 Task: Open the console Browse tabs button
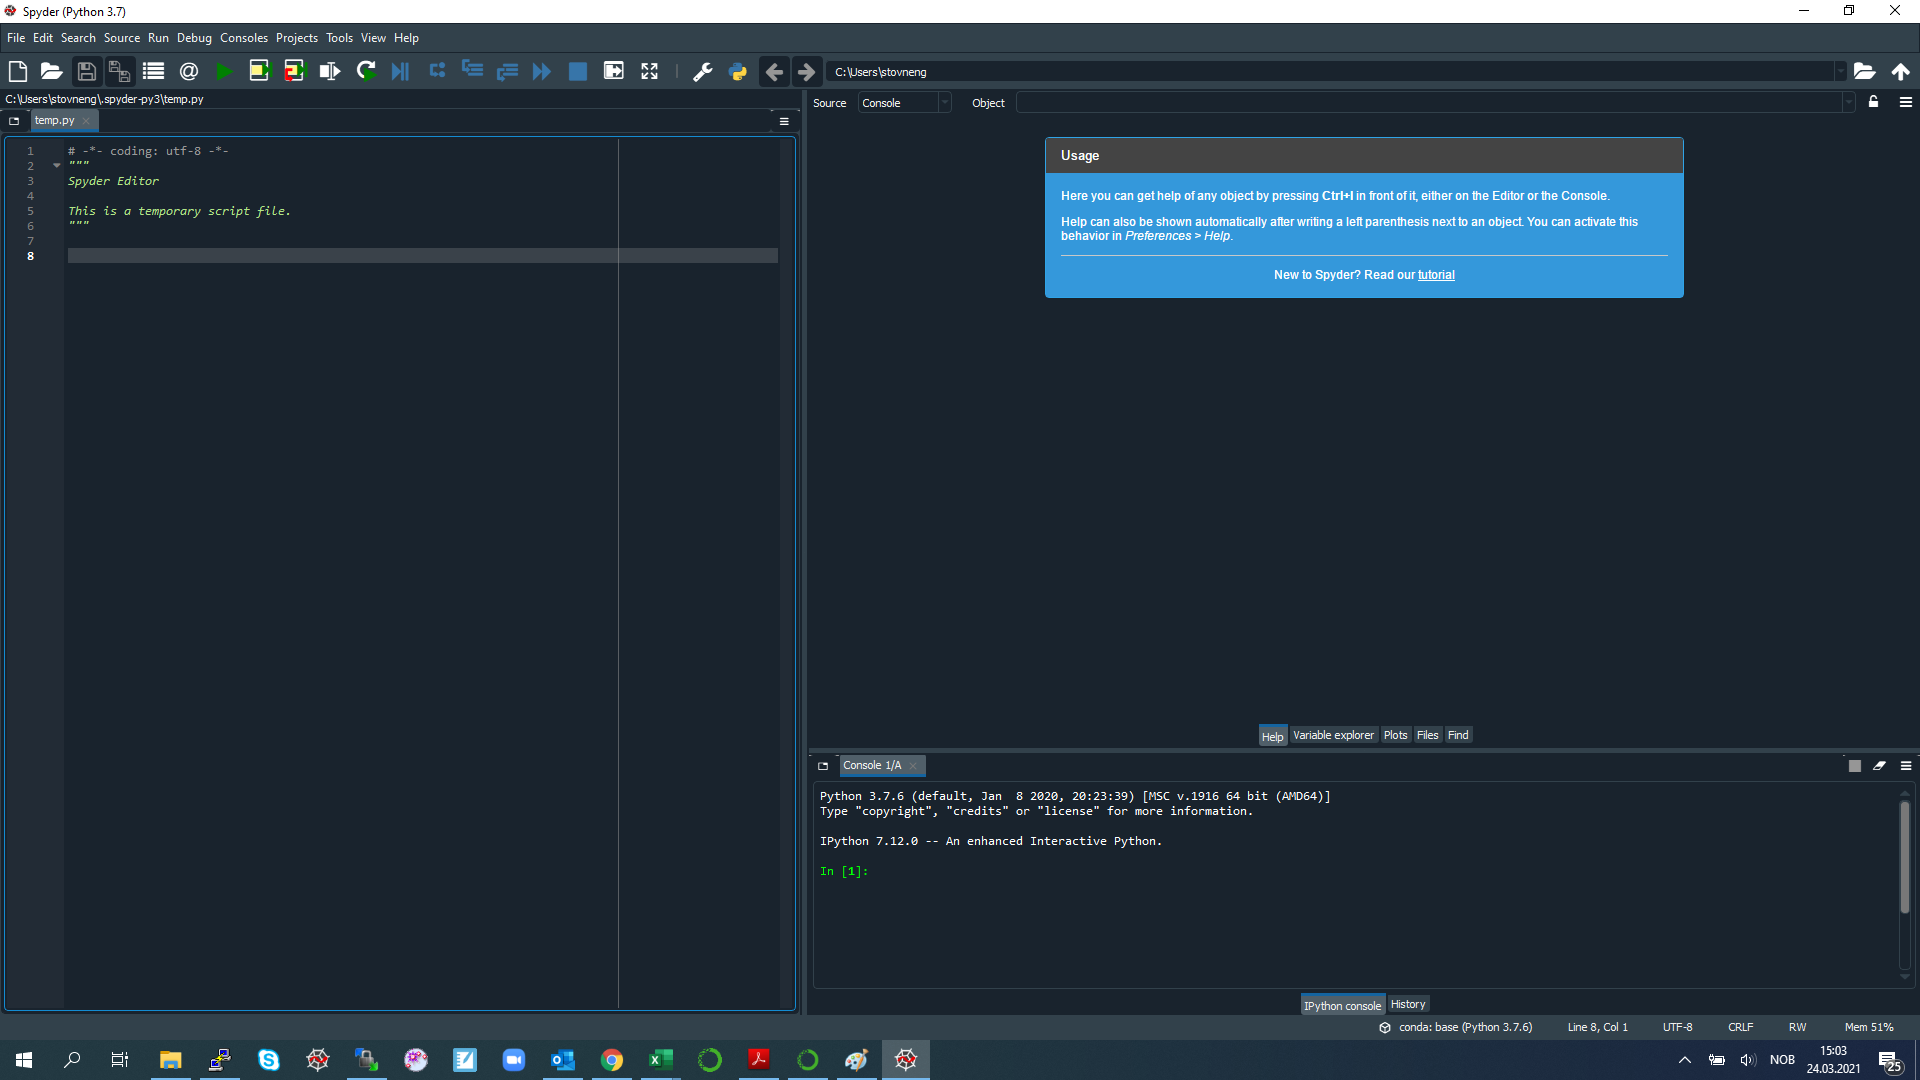[823, 766]
